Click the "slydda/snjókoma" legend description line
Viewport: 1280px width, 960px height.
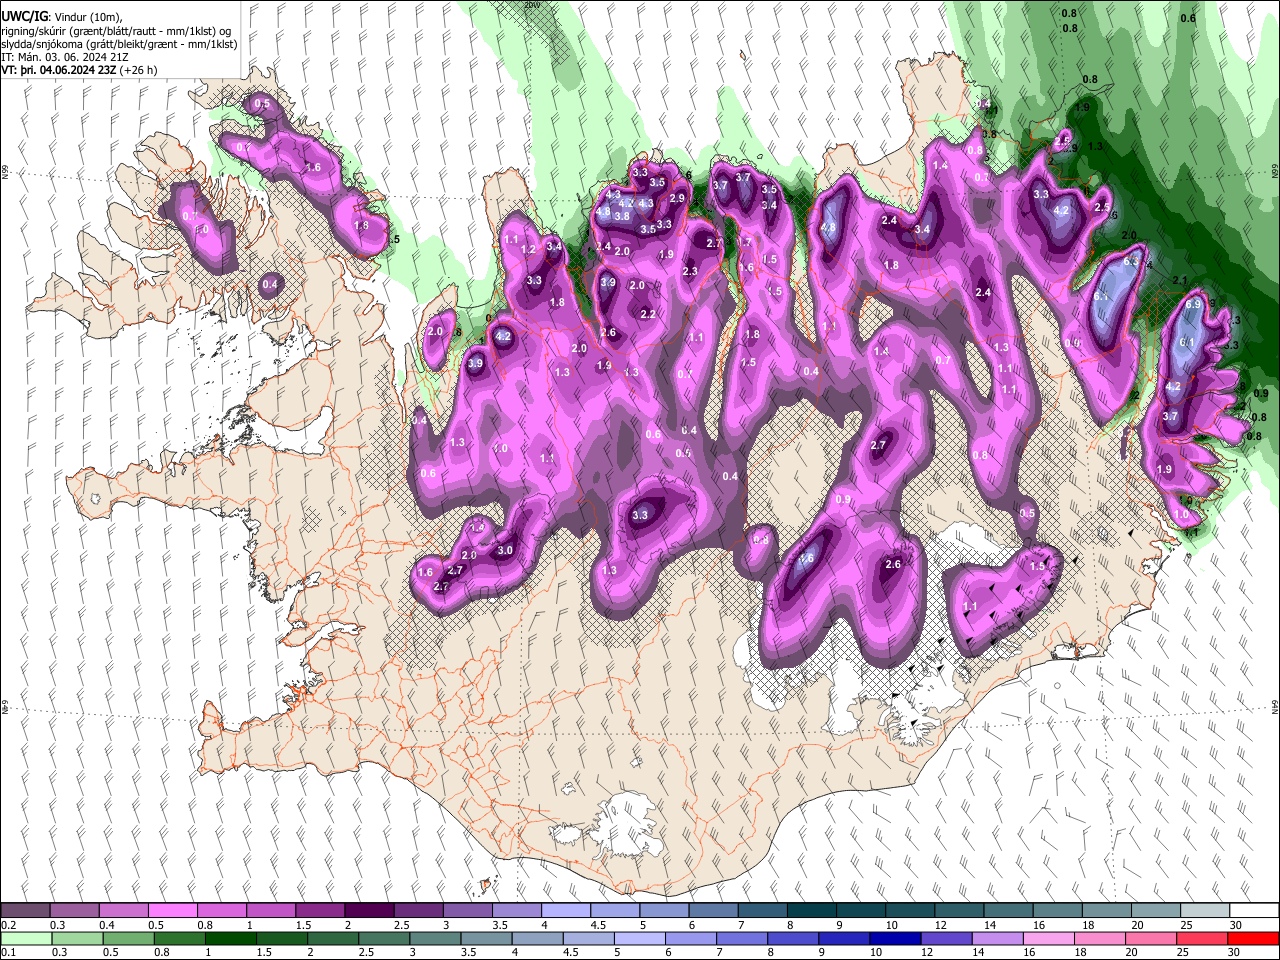pyautogui.click(x=119, y=44)
